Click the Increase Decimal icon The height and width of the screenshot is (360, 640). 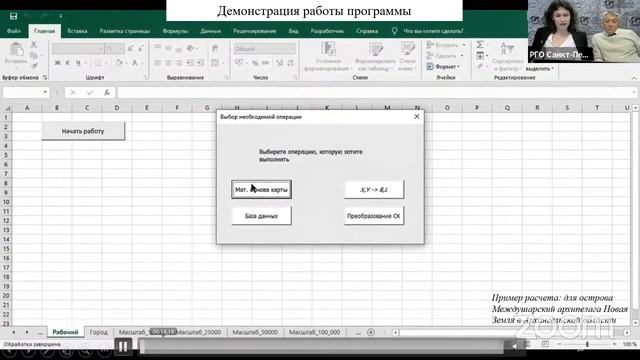280,63
